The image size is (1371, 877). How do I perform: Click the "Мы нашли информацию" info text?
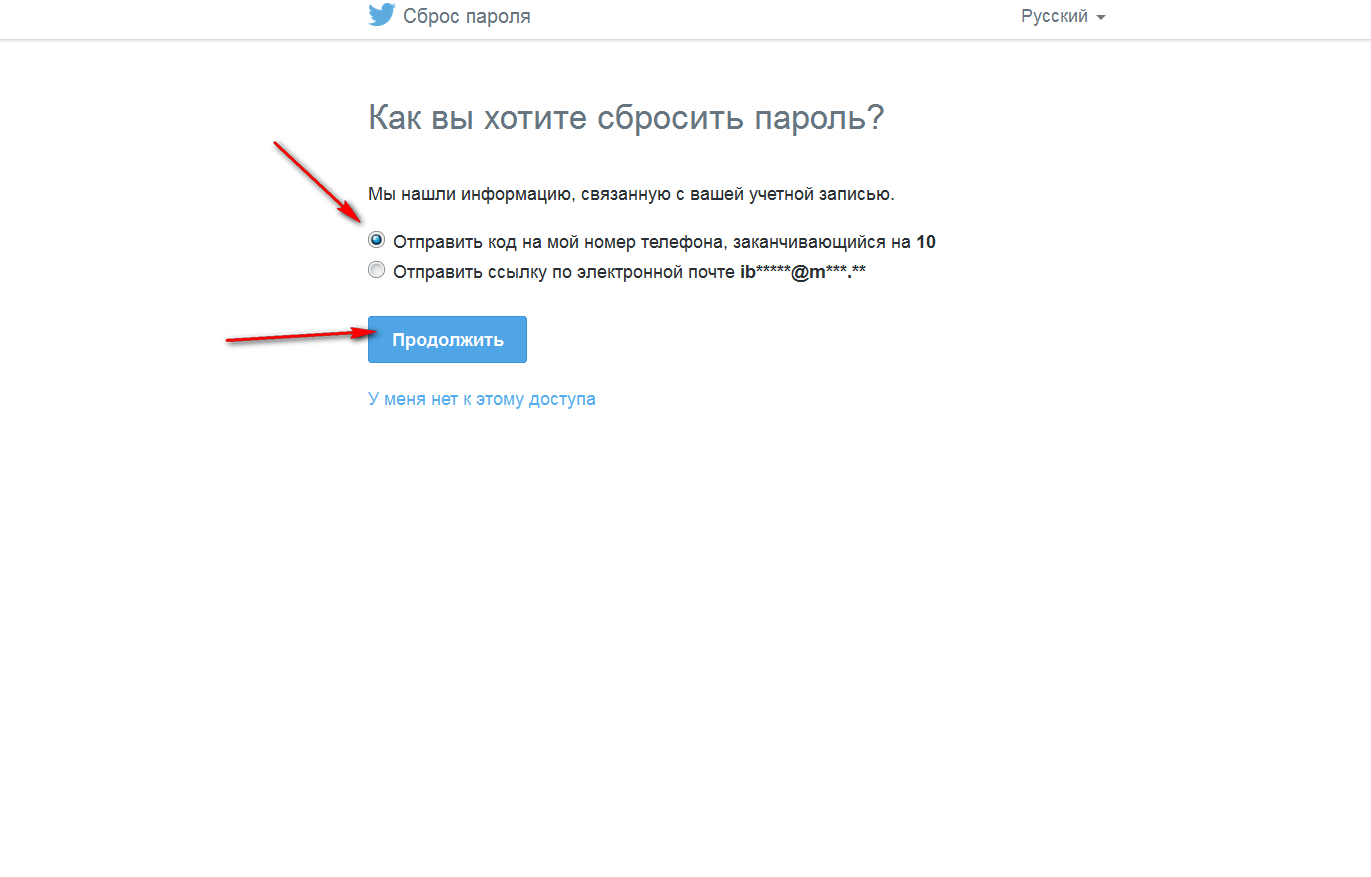tap(631, 194)
